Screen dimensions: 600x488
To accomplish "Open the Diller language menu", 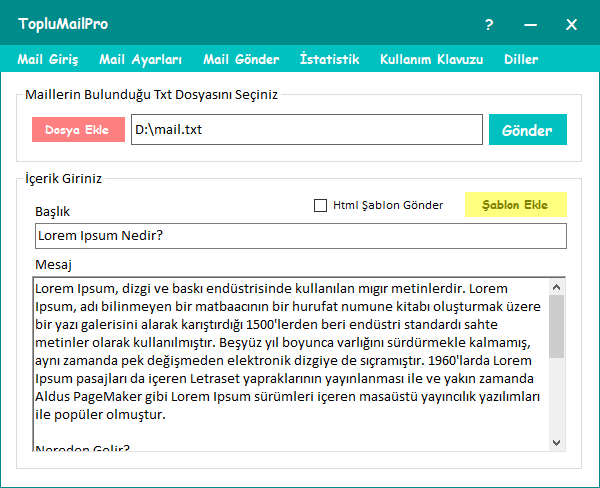I will (x=521, y=59).
